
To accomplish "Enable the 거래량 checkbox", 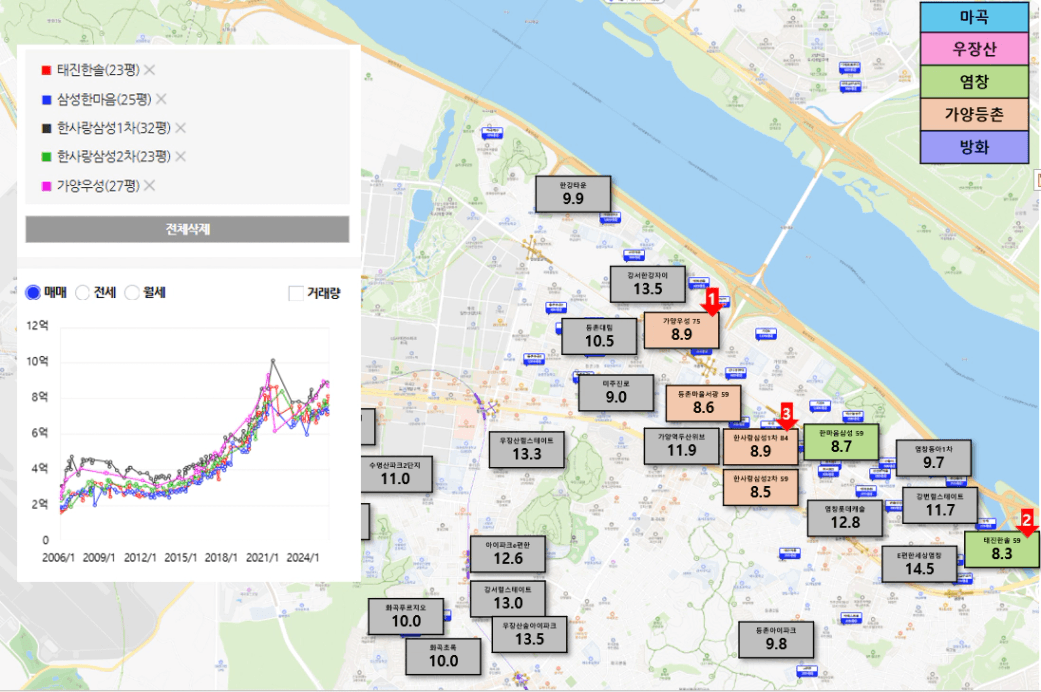I will pos(296,293).
